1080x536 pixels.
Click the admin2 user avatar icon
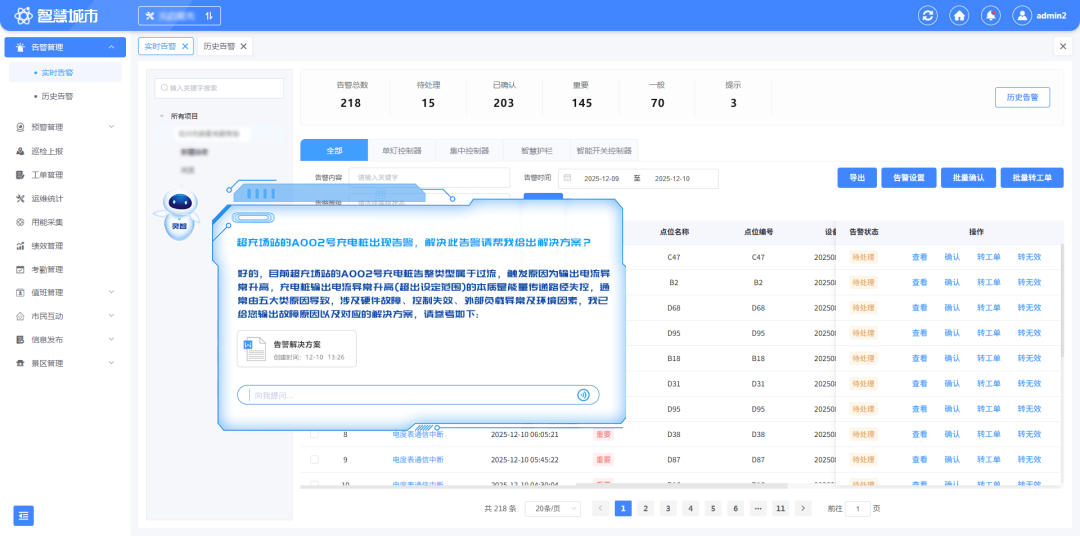[1022, 16]
